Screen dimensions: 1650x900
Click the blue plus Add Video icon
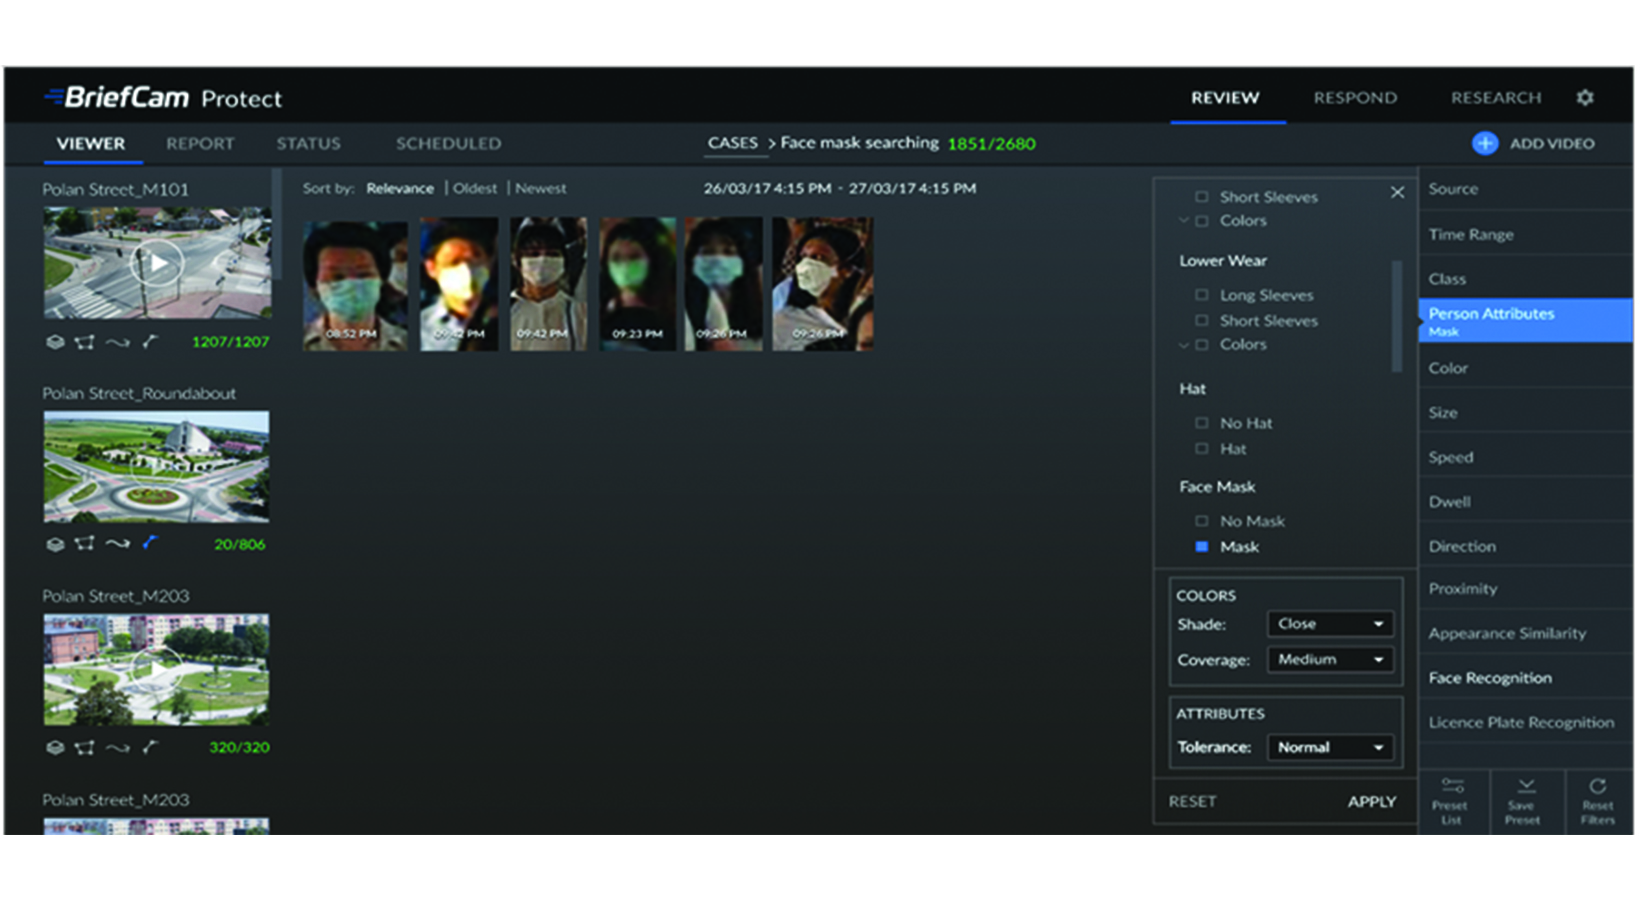[x=1484, y=143]
